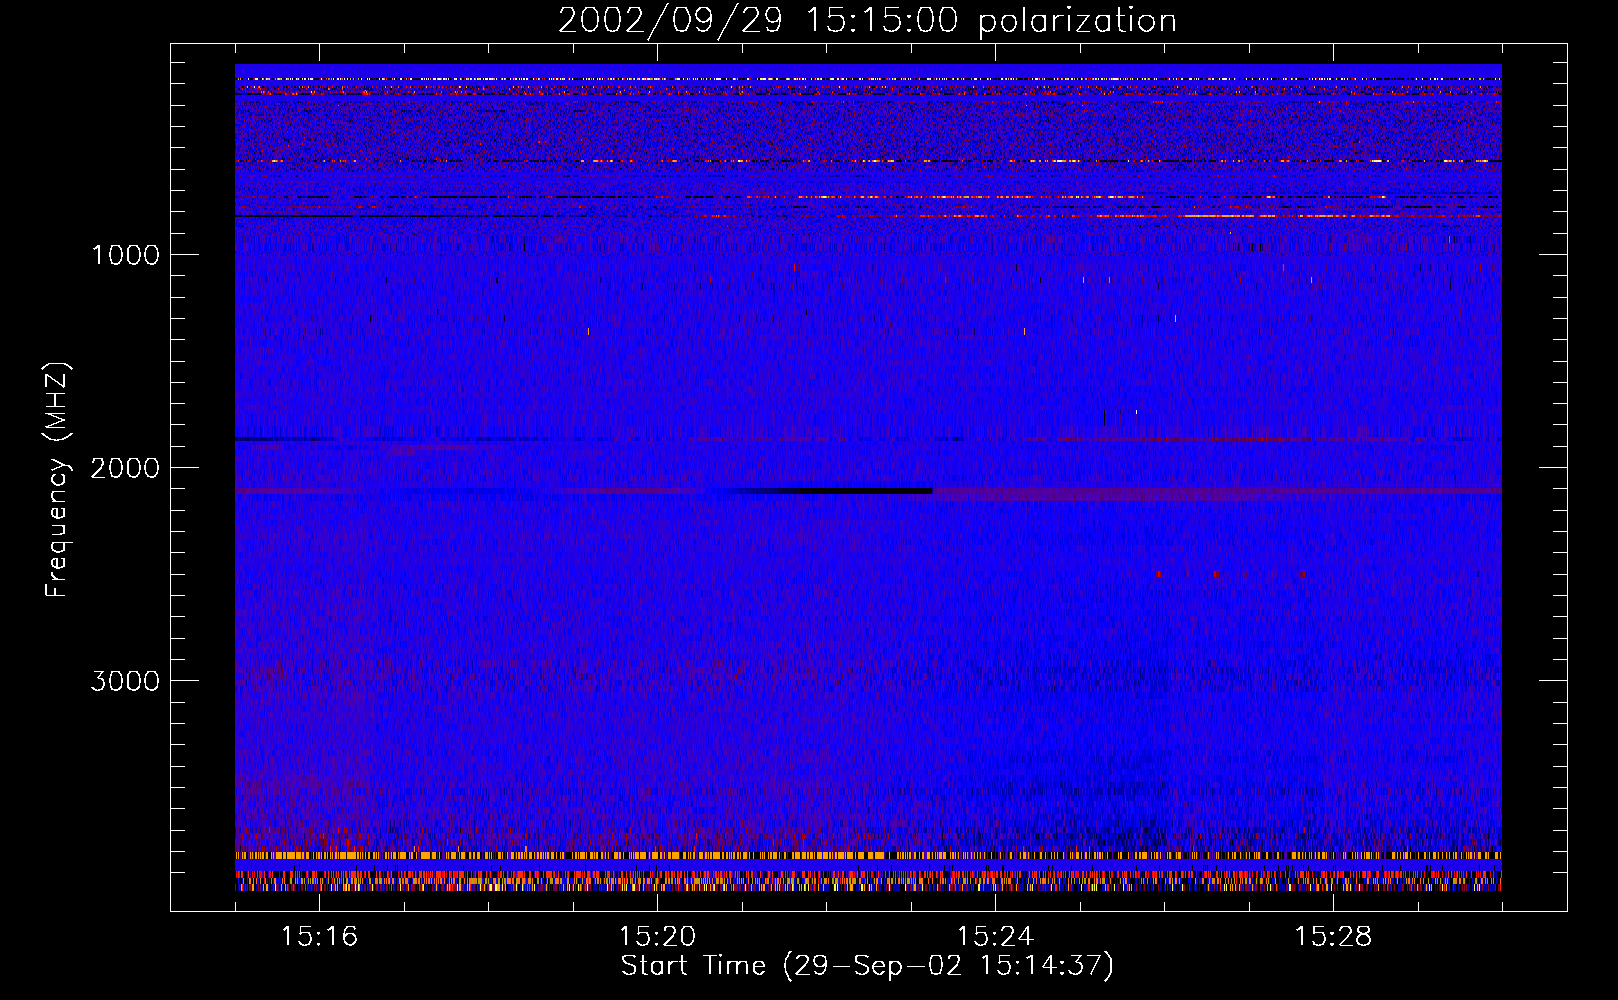Click the "15:20" time tick label
Viewport: 1618px width, 1000px height.
[657, 937]
